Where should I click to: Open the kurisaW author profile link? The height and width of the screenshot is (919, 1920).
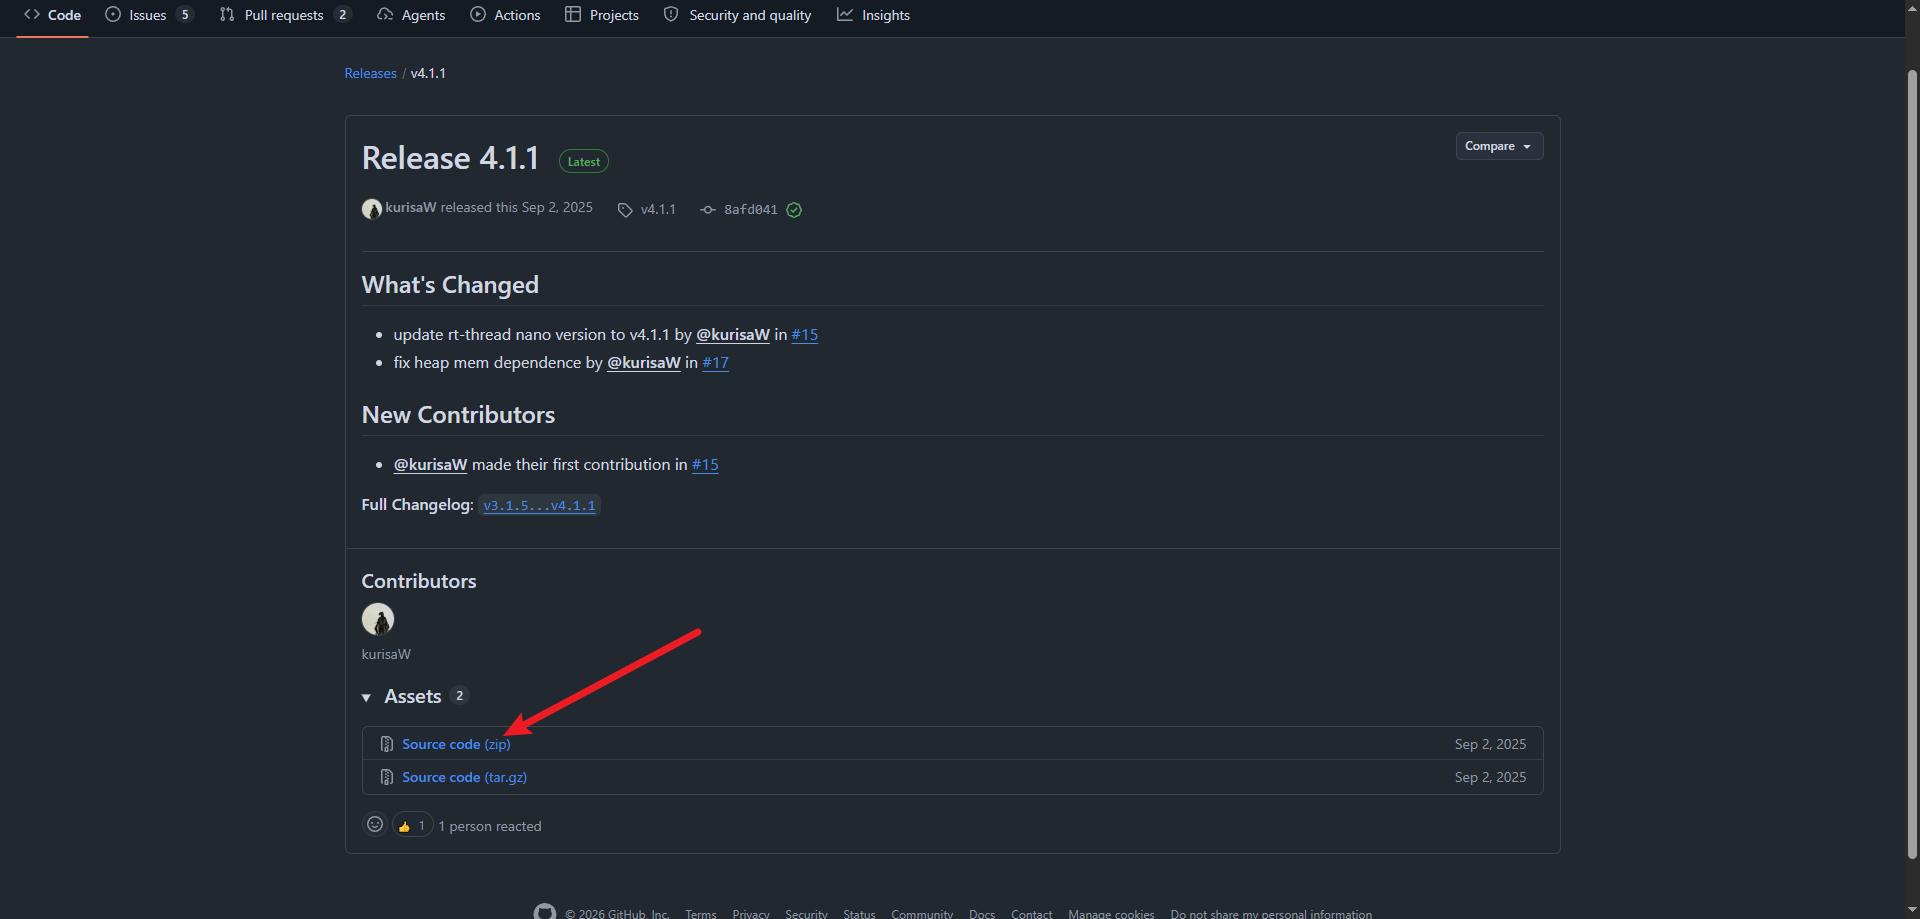[x=410, y=207]
